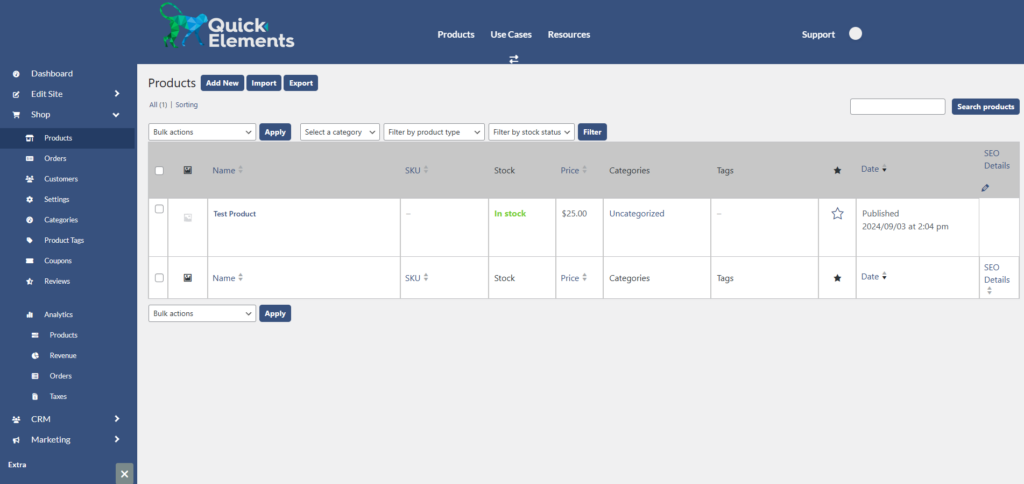Click the Product Tags tag icon
Screen dimensions: 1024x484
(29, 240)
